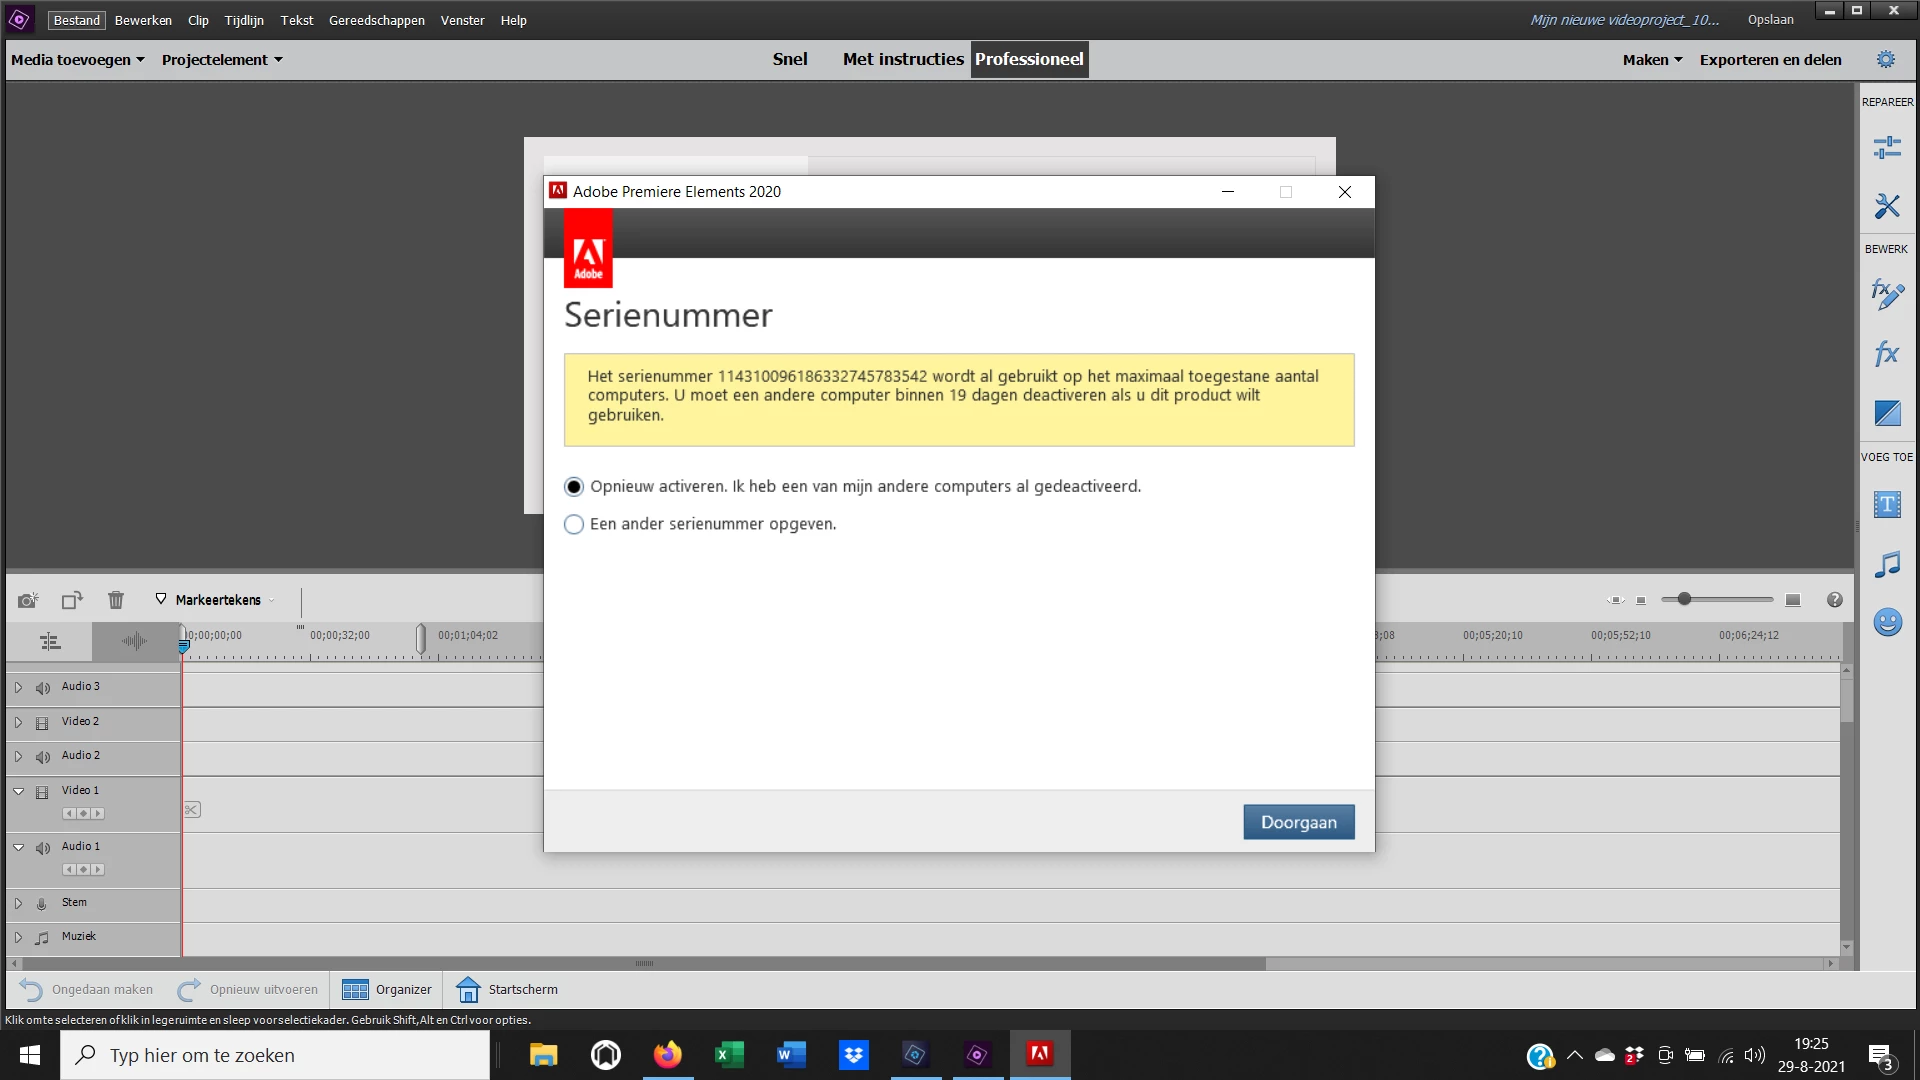Open the Music note panel
Screen dimensions: 1920x1080
coord(1887,564)
